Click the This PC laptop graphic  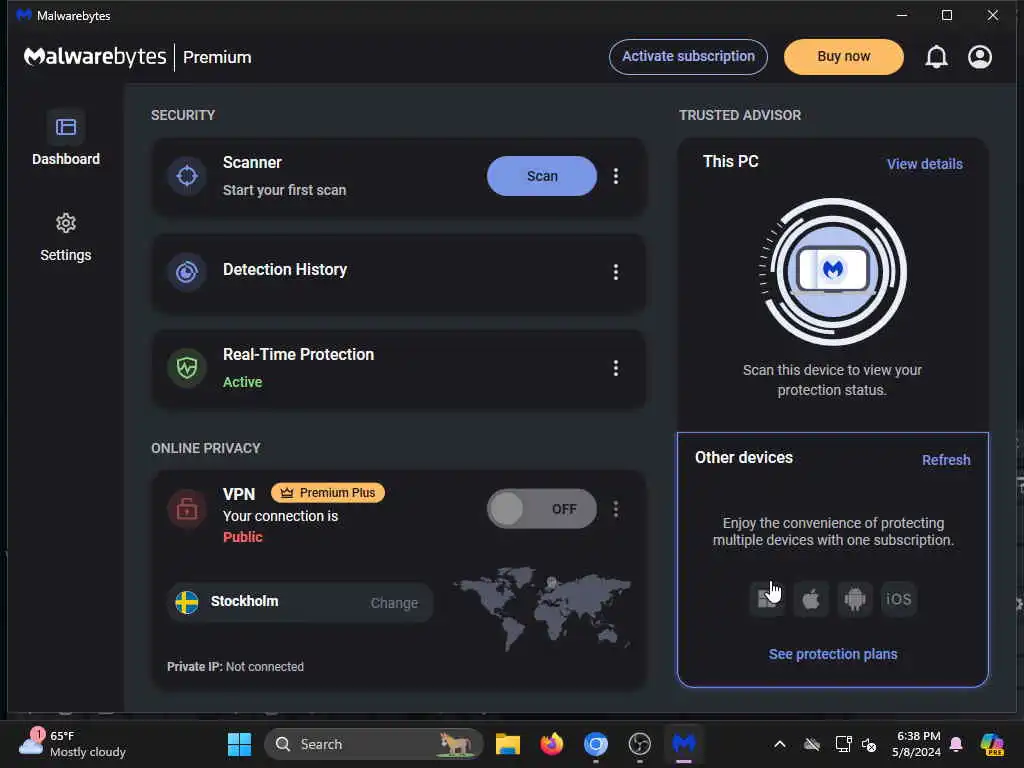pyautogui.click(x=833, y=271)
